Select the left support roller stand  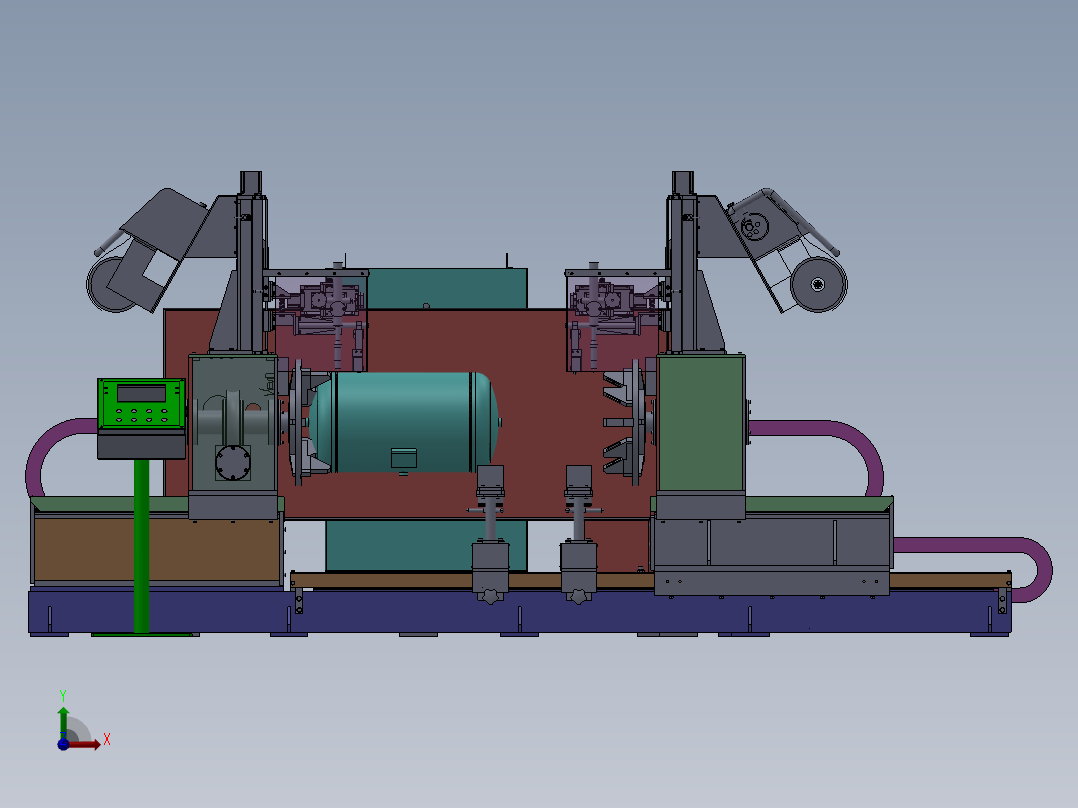click(490, 535)
